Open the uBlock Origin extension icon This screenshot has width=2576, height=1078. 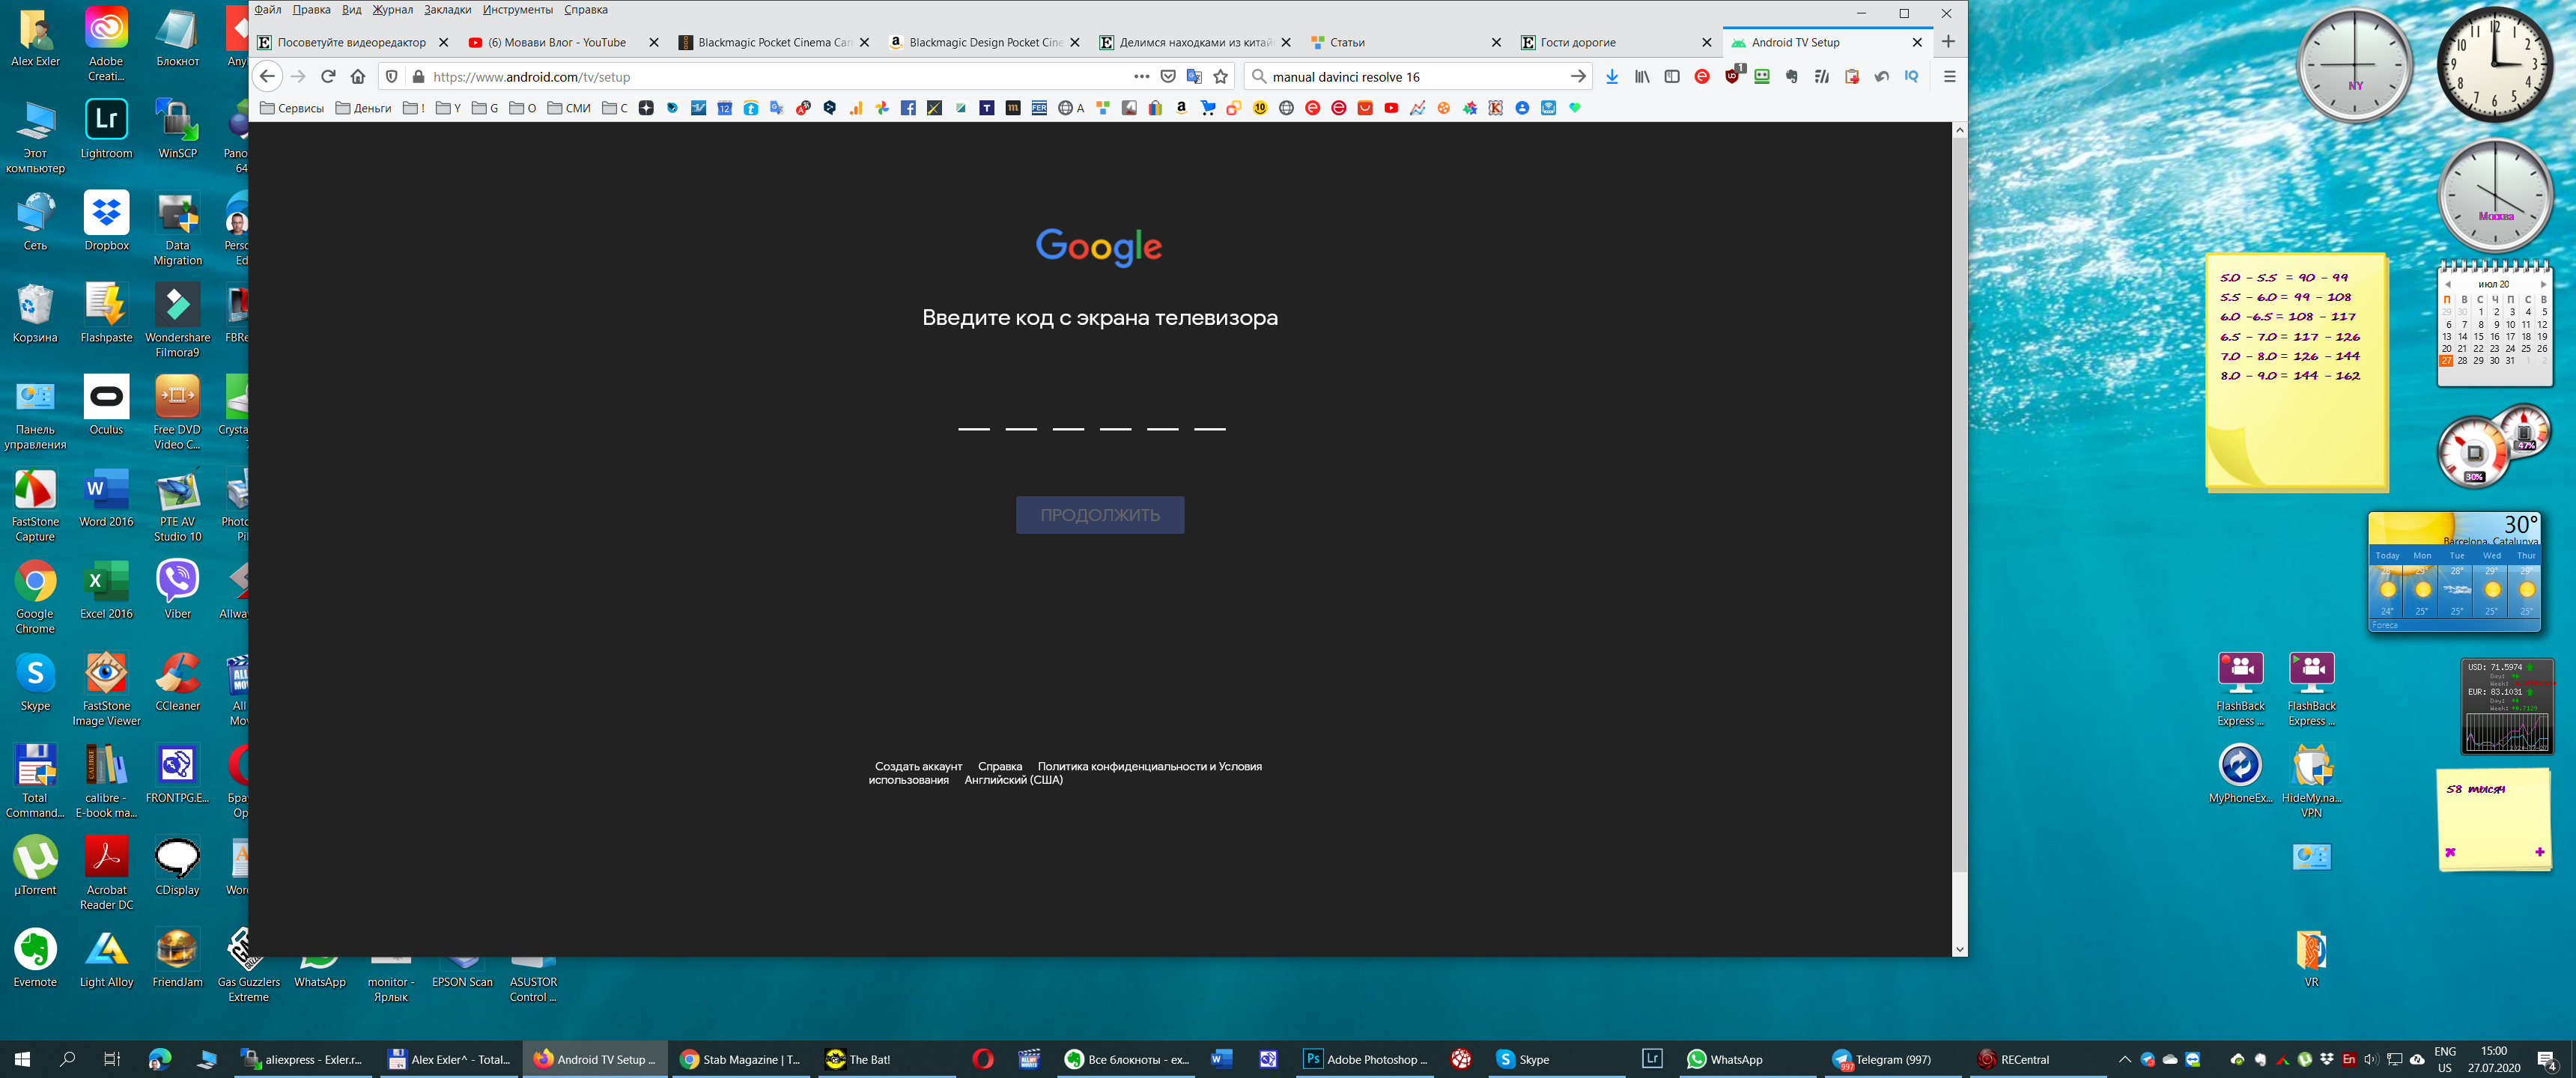coord(1732,76)
